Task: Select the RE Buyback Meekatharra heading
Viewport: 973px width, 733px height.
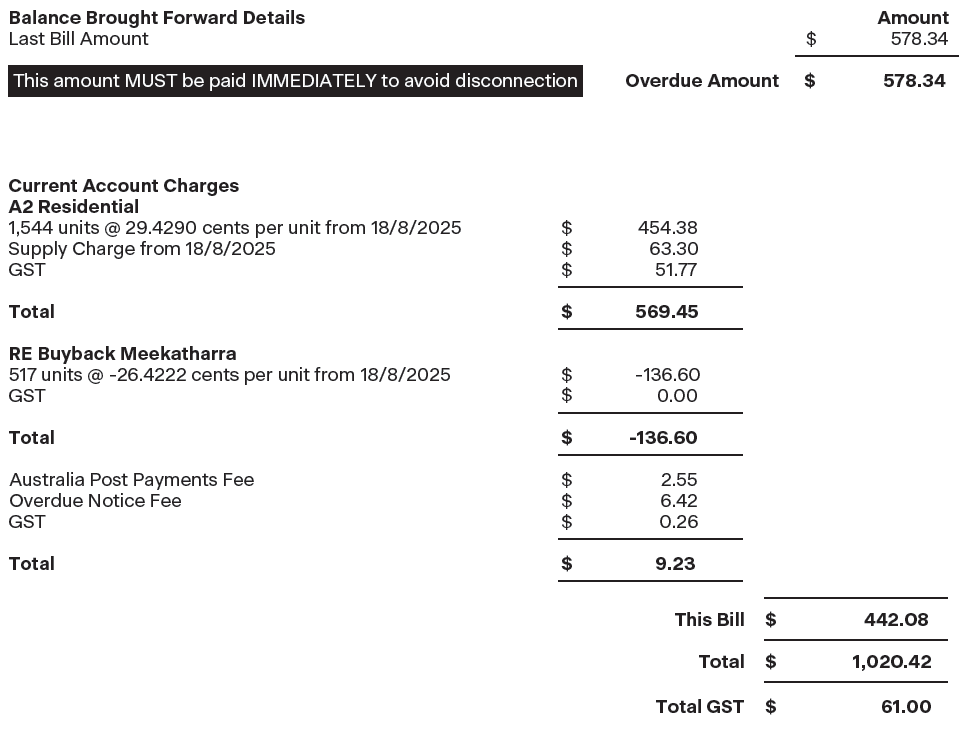Action: 122,354
